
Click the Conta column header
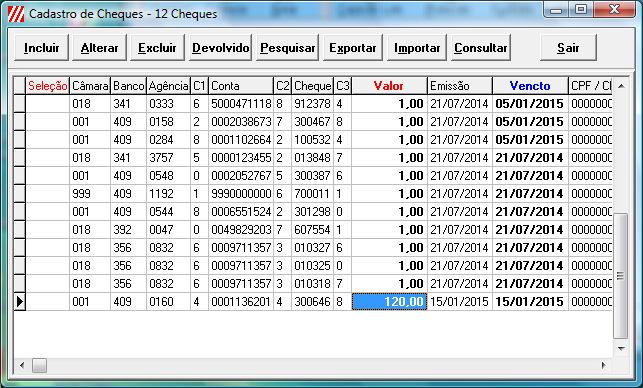click(x=241, y=86)
